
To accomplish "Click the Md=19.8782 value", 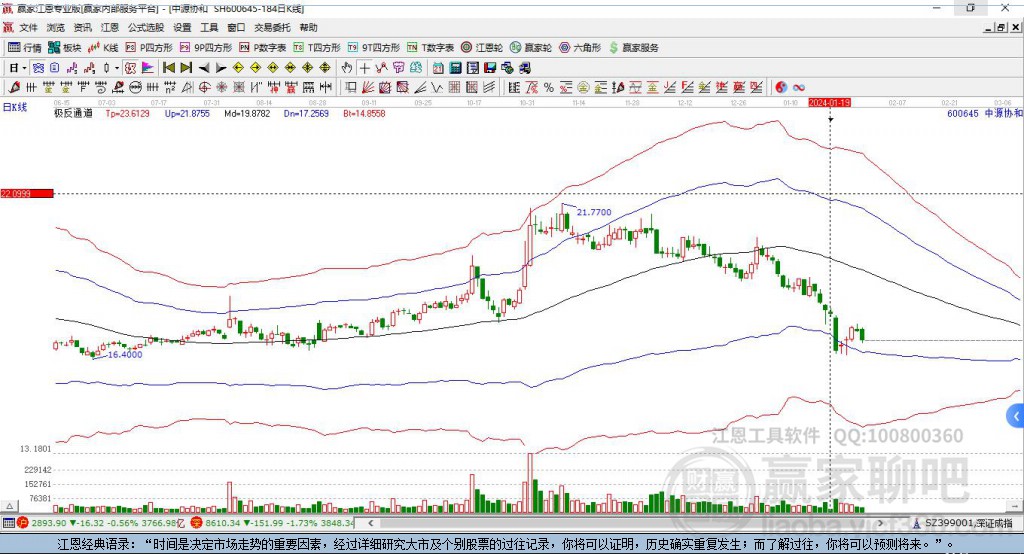I will coord(247,113).
